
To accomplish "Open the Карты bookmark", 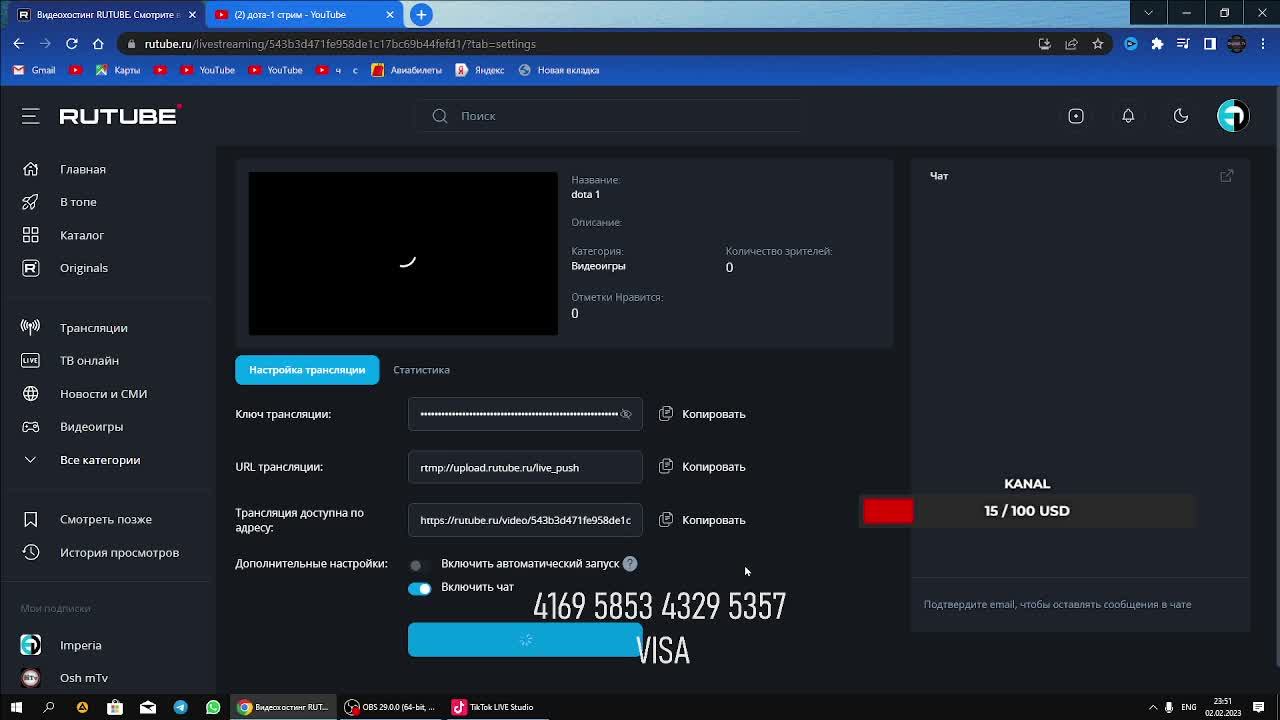I will [117, 70].
